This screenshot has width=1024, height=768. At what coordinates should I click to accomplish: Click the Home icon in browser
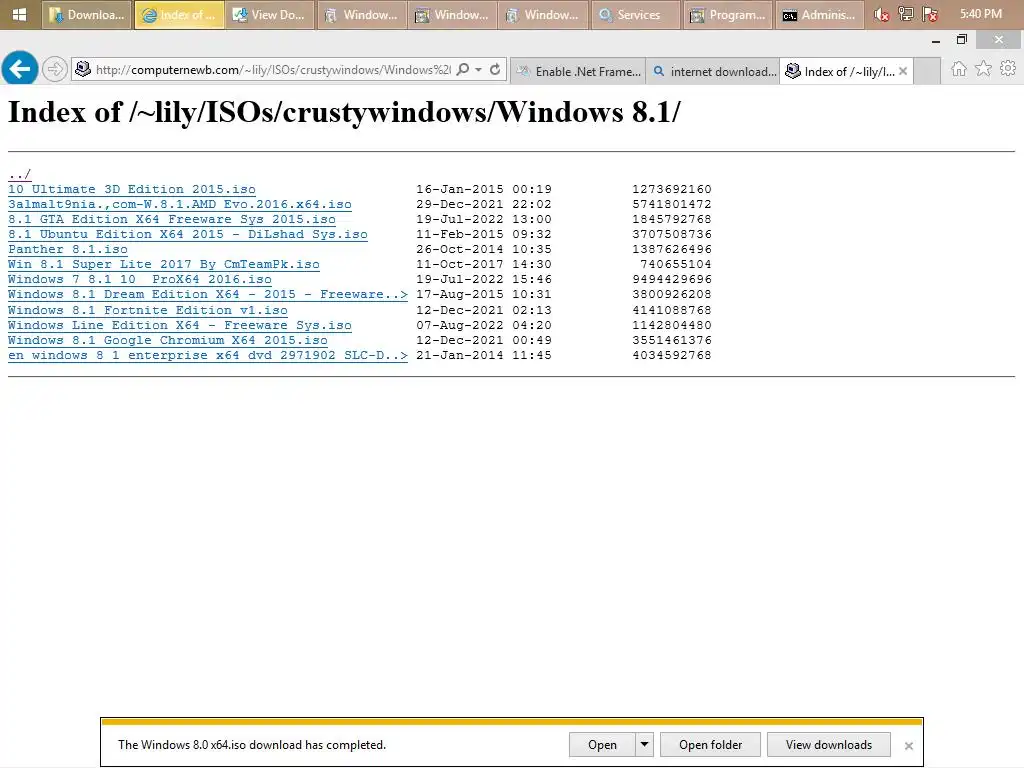(x=959, y=69)
